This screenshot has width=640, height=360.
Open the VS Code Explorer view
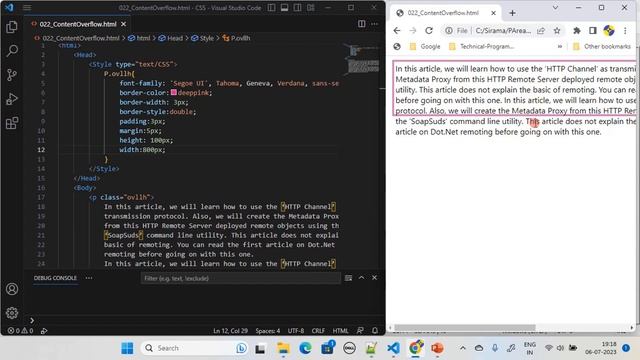point(12,27)
